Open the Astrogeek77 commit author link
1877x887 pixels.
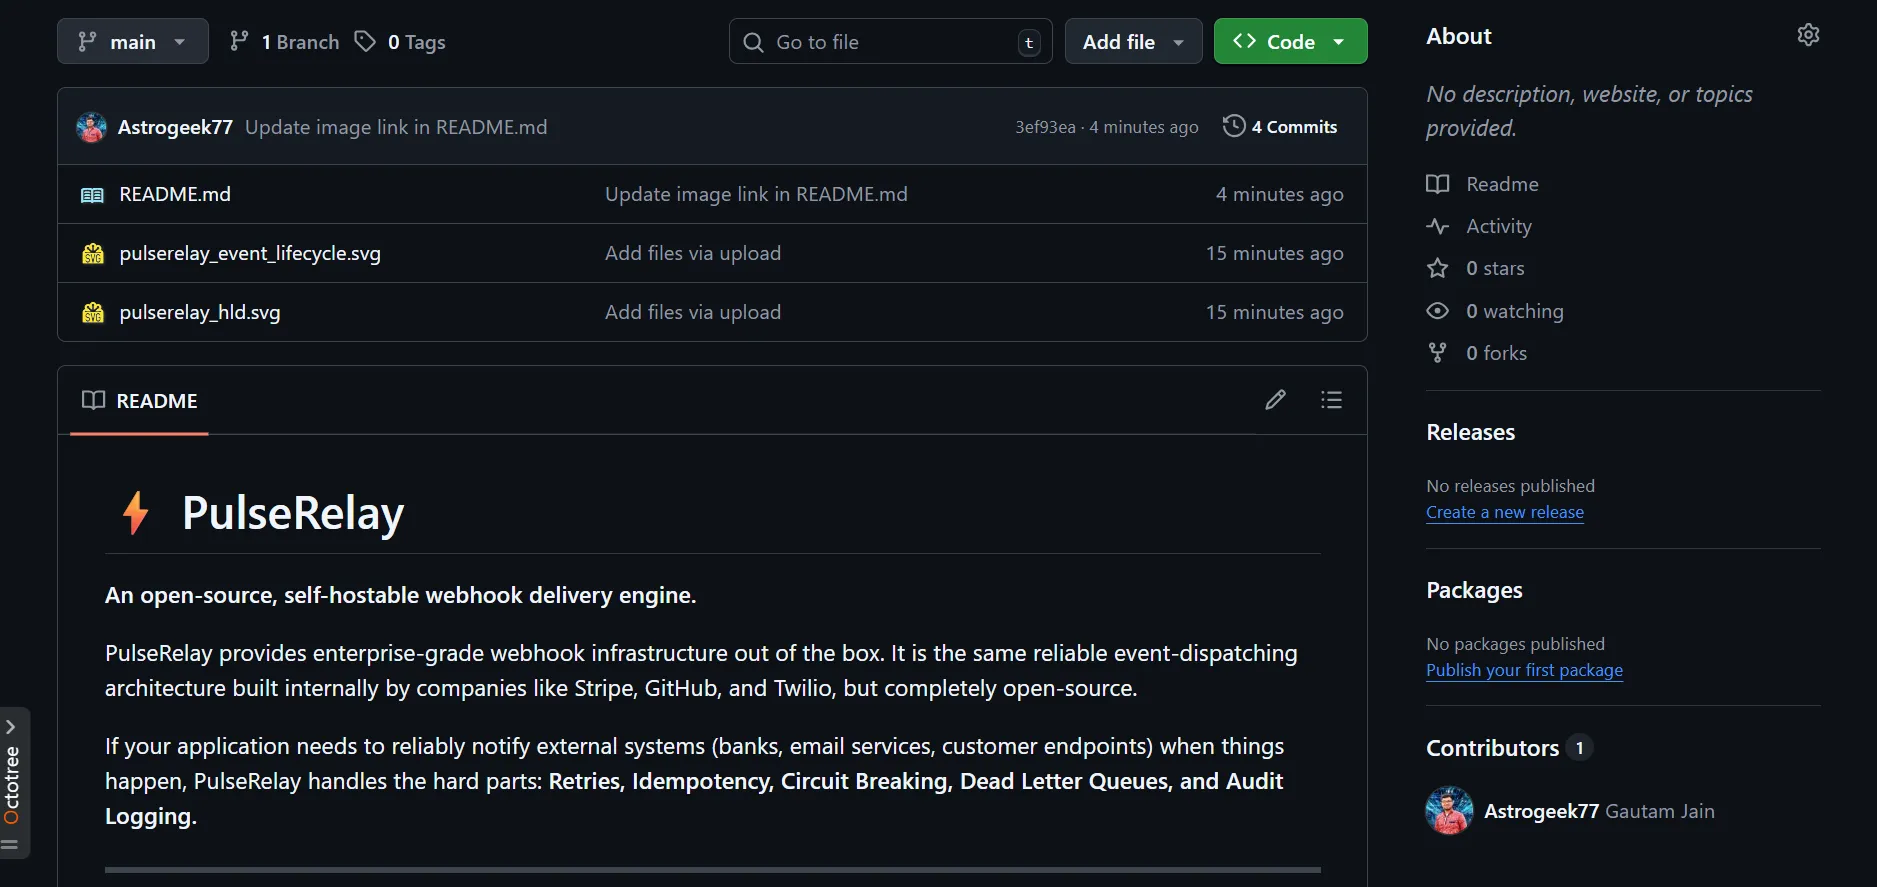pos(175,127)
